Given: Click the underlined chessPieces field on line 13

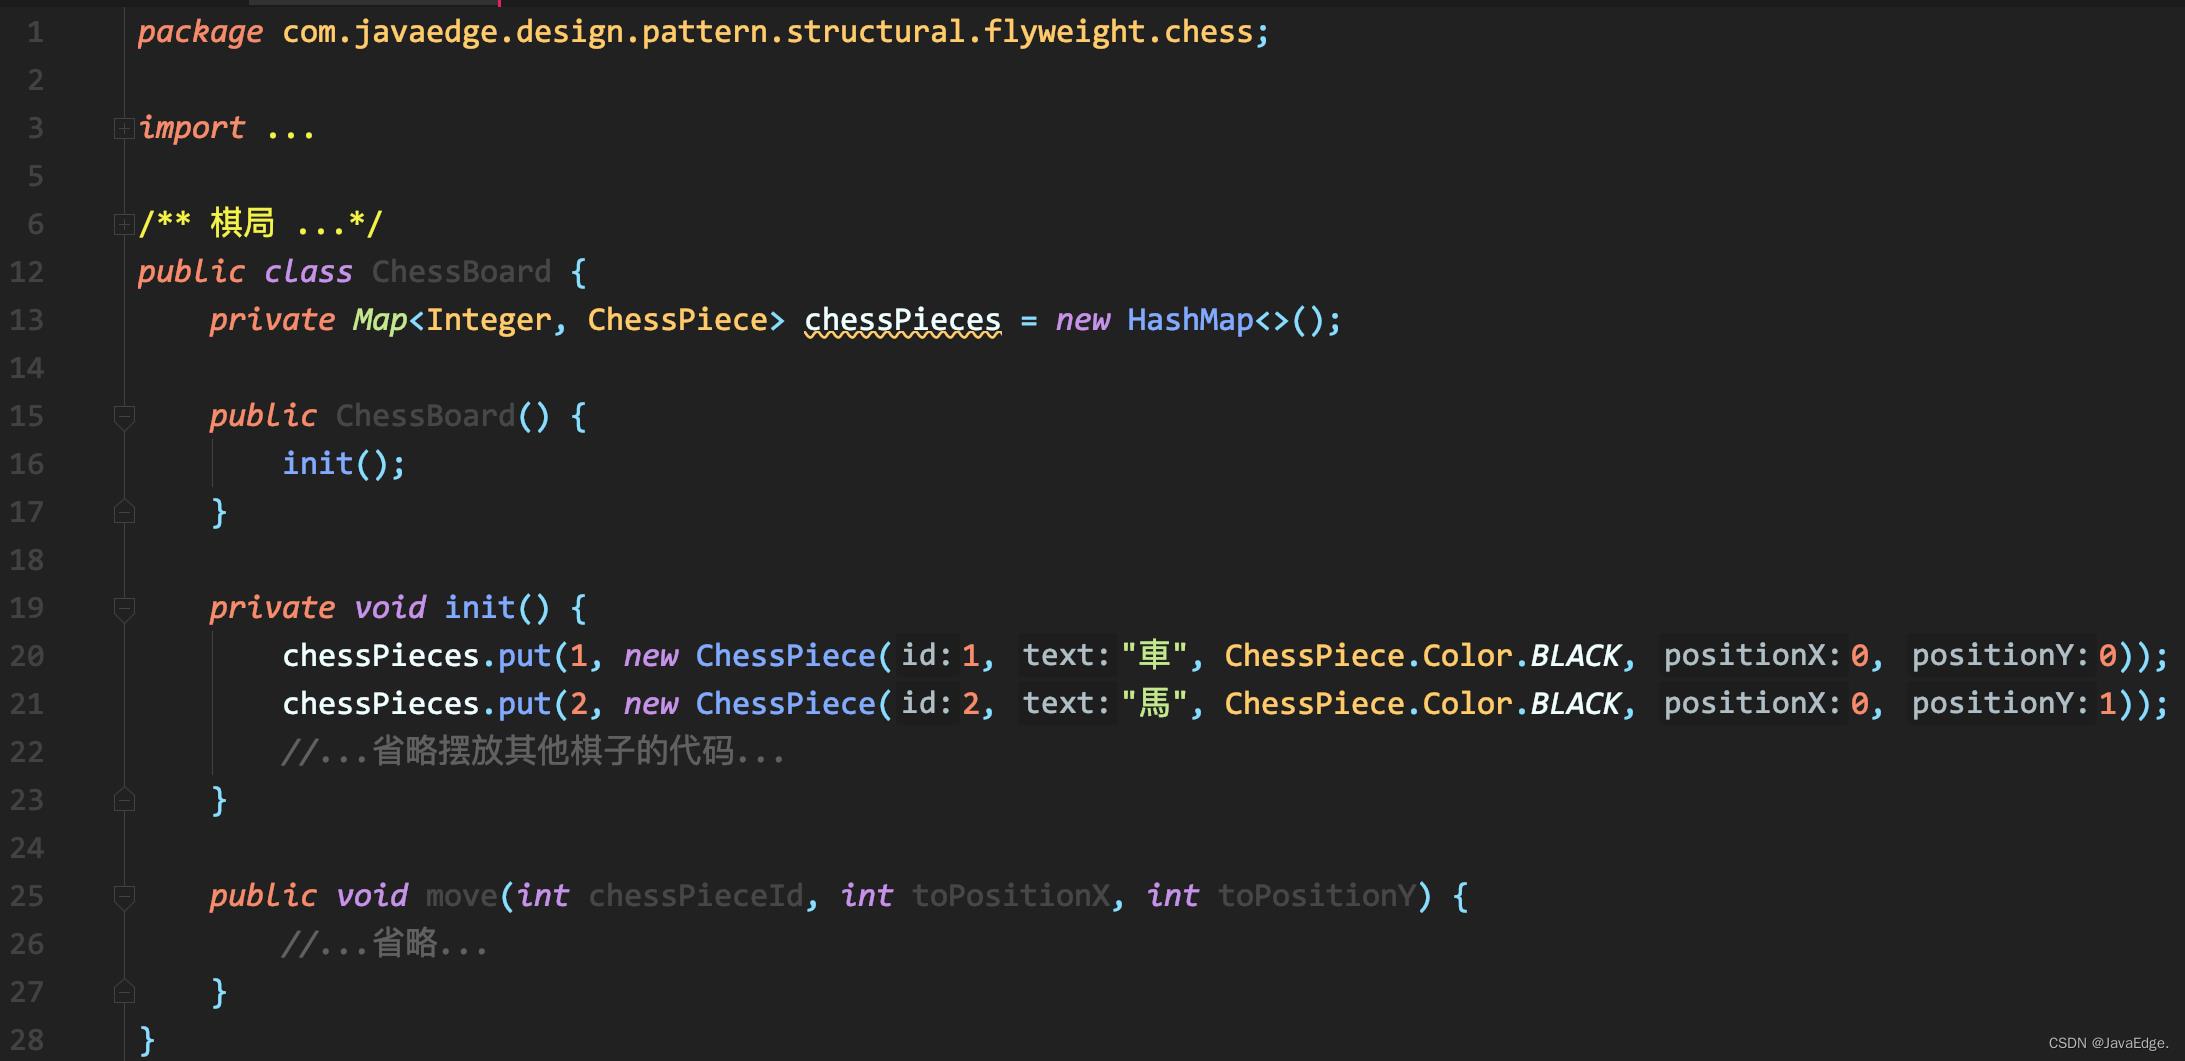Looking at the screenshot, I should pos(902,320).
